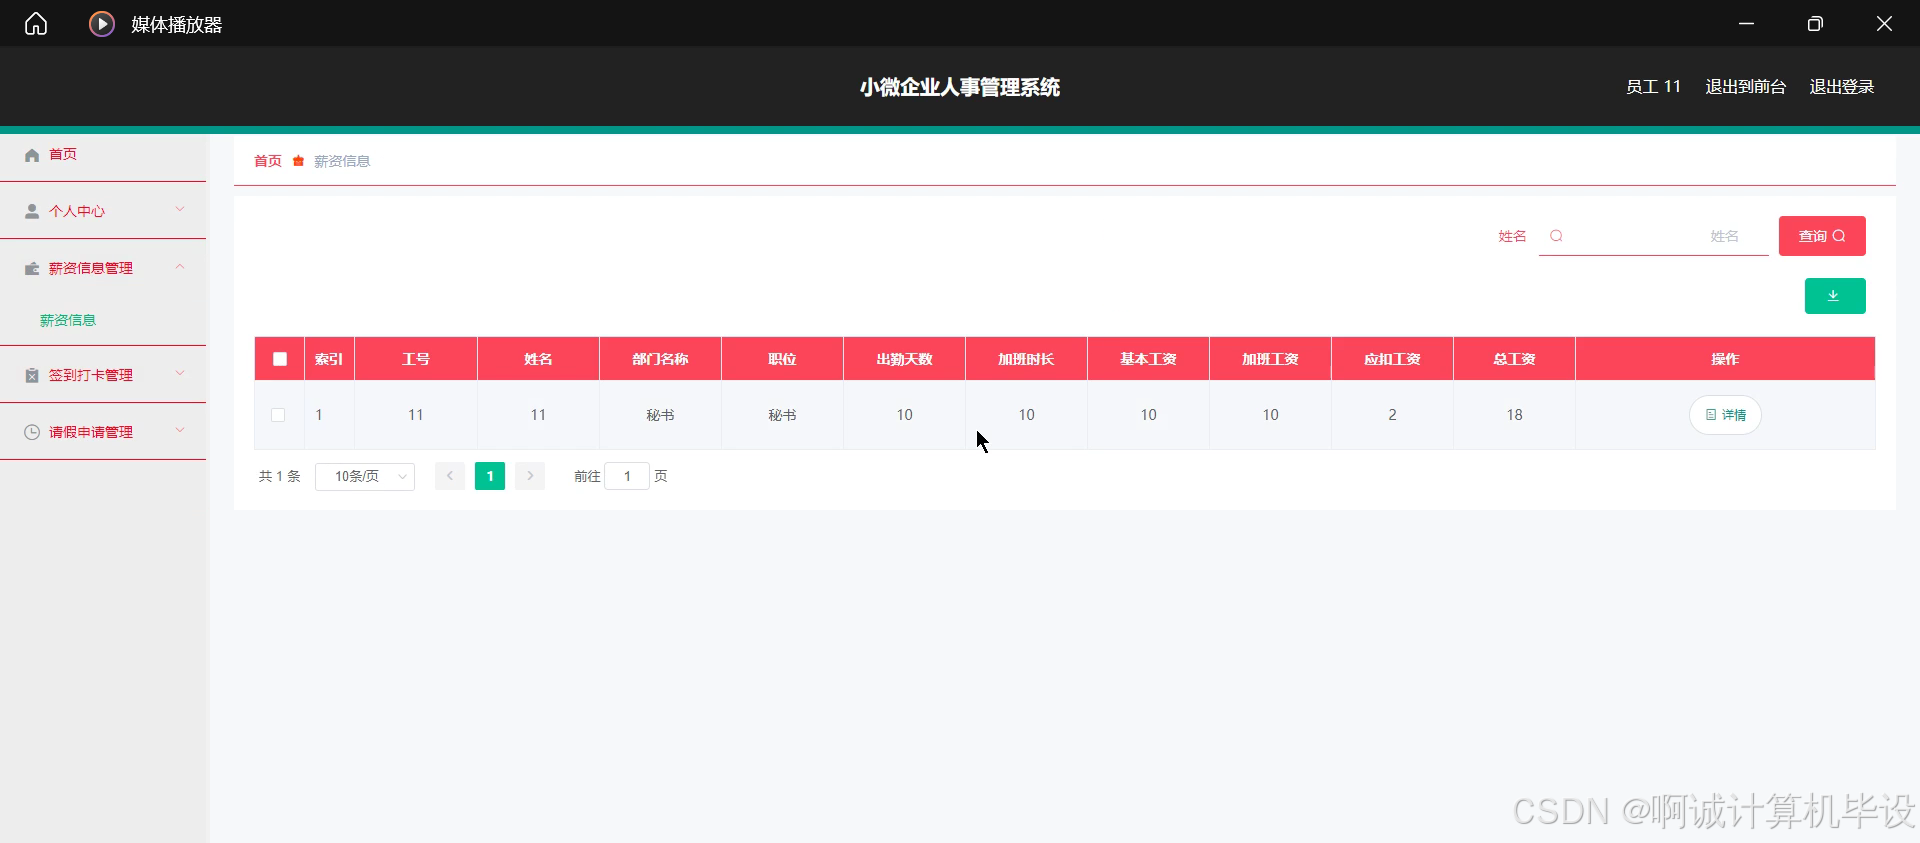This screenshot has width=1920, height=843.
Task: Focus the 姓名 search input field
Action: click(1654, 236)
